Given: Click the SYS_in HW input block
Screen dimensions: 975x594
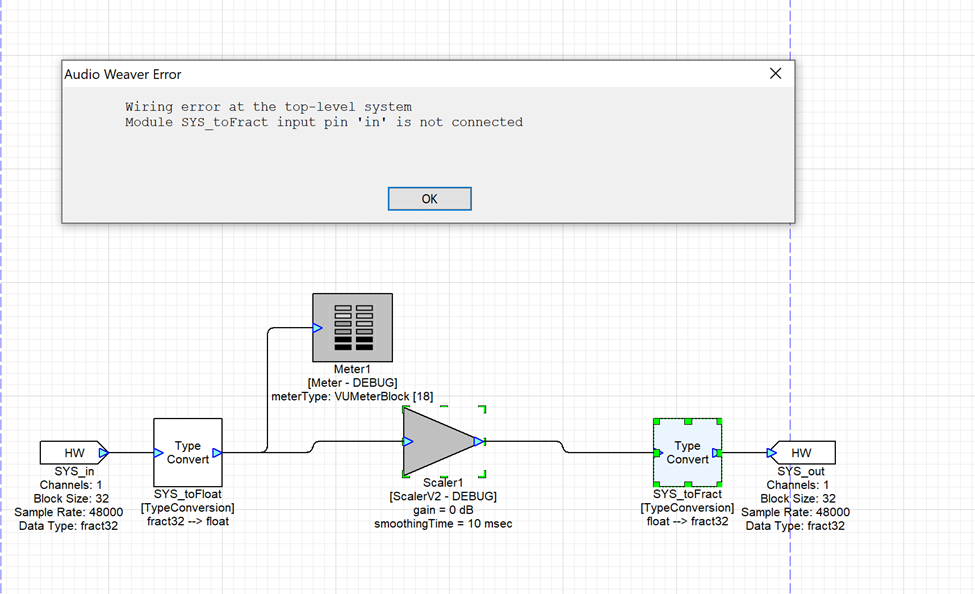Looking at the screenshot, I should (68, 452).
